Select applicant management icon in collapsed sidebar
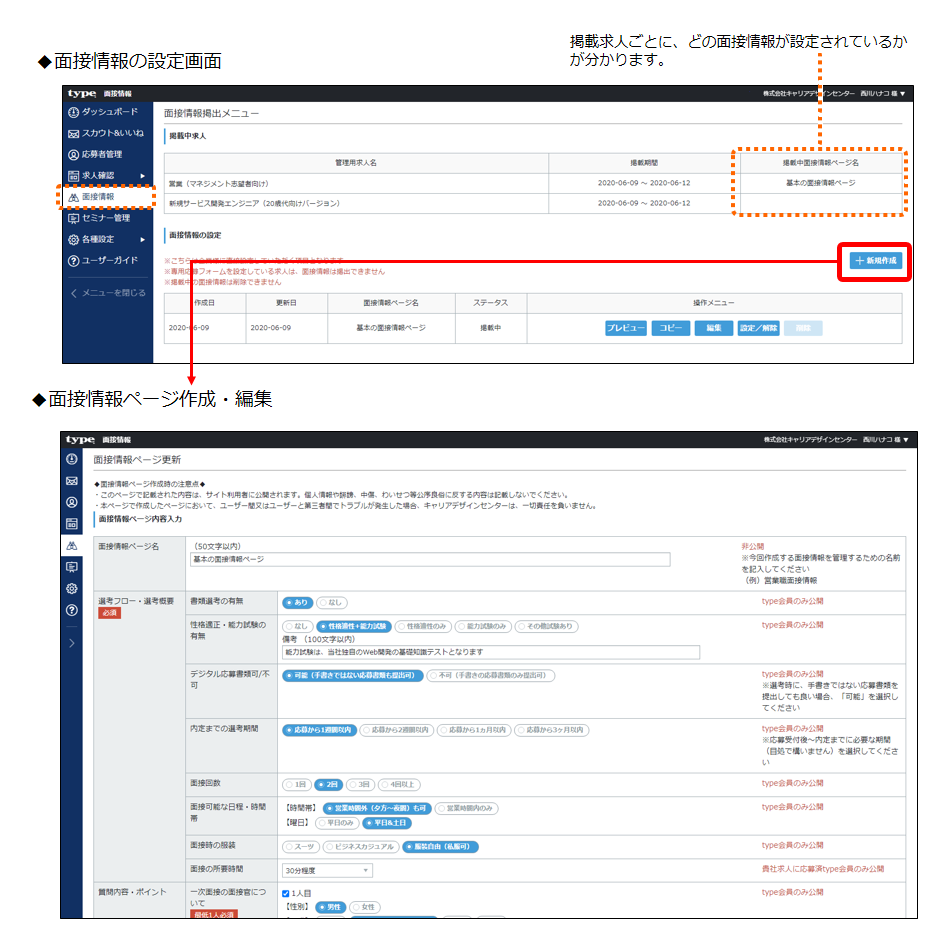 pos(71,502)
